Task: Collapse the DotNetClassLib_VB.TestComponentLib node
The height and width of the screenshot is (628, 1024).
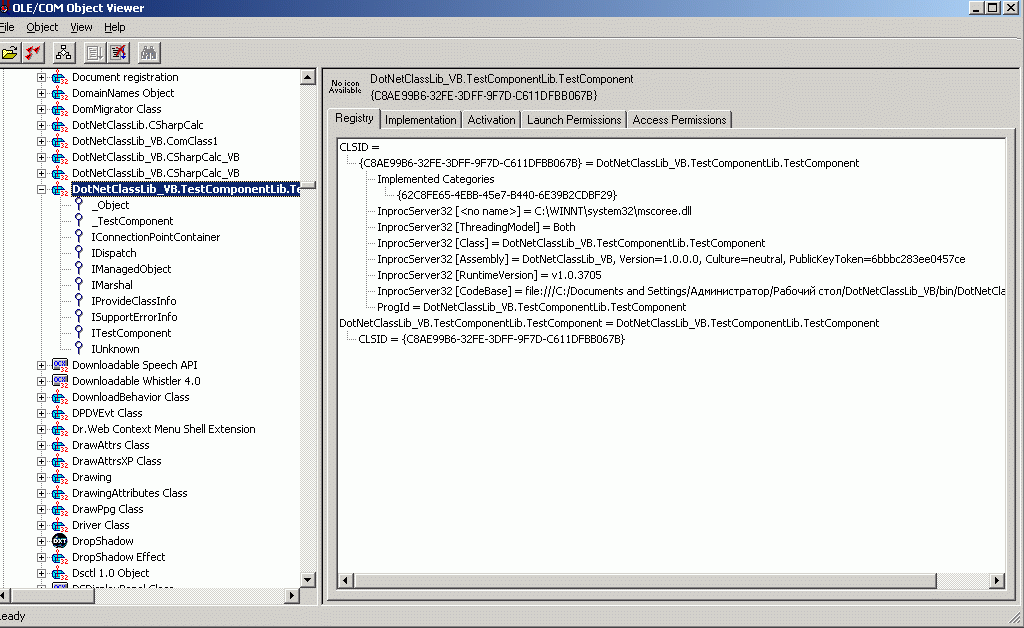Action: [41, 189]
